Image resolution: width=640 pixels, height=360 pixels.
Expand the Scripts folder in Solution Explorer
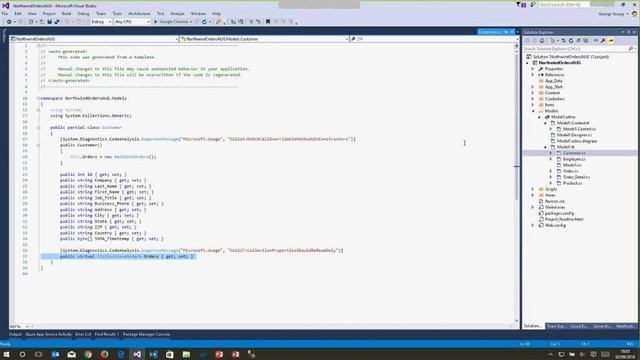coord(533,189)
